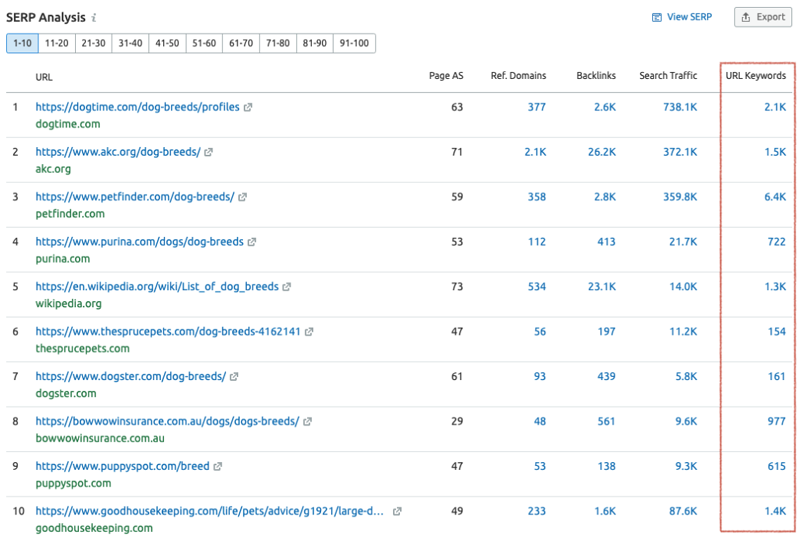Click Search Traffic value 738.1K for dogtime.com
Viewport: 800px width, 538px height.
[680, 107]
